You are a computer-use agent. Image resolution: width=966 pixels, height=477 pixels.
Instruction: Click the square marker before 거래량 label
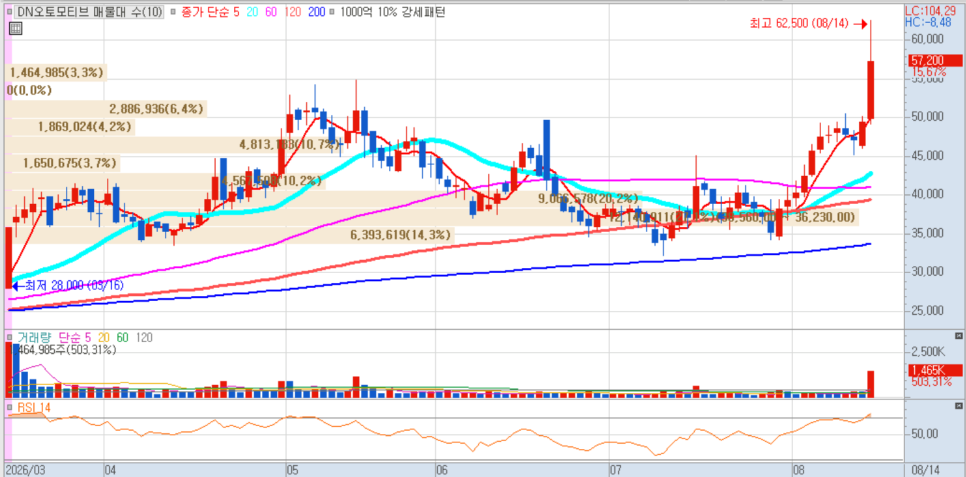8,338
